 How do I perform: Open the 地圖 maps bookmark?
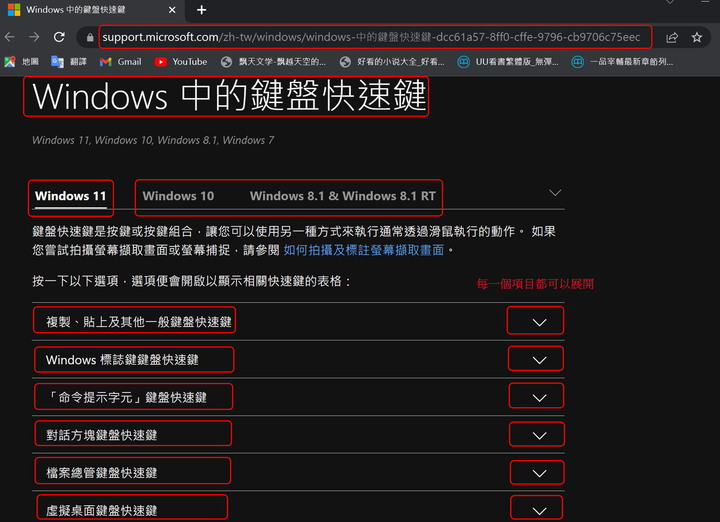pos(22,62)
